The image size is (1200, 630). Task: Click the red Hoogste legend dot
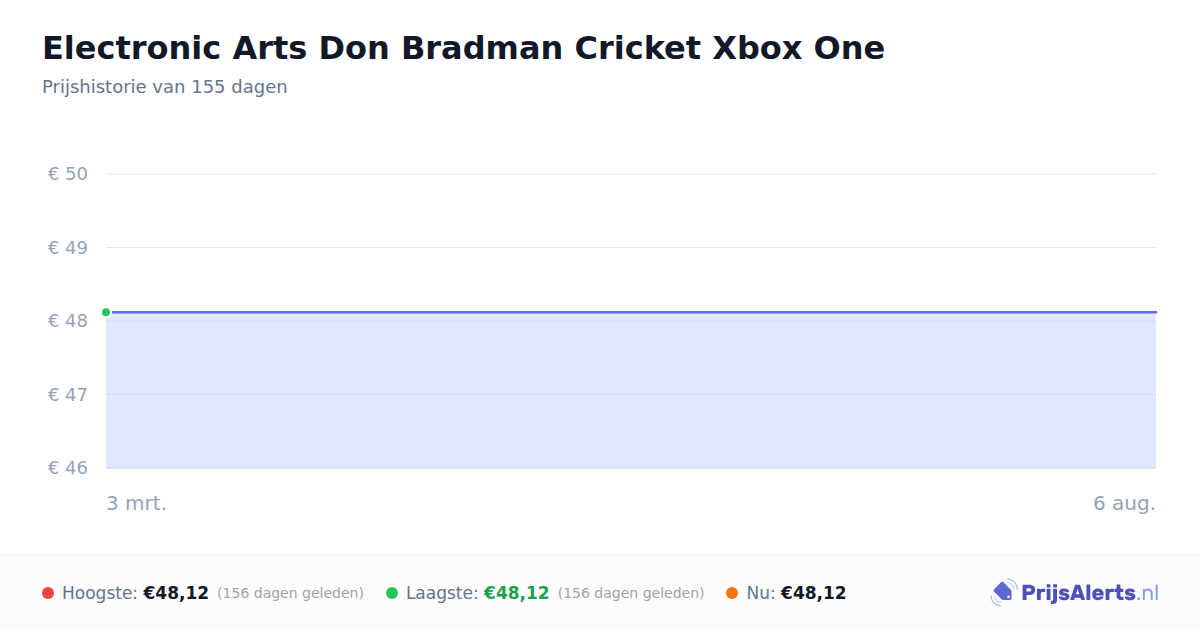click(48, 593)
